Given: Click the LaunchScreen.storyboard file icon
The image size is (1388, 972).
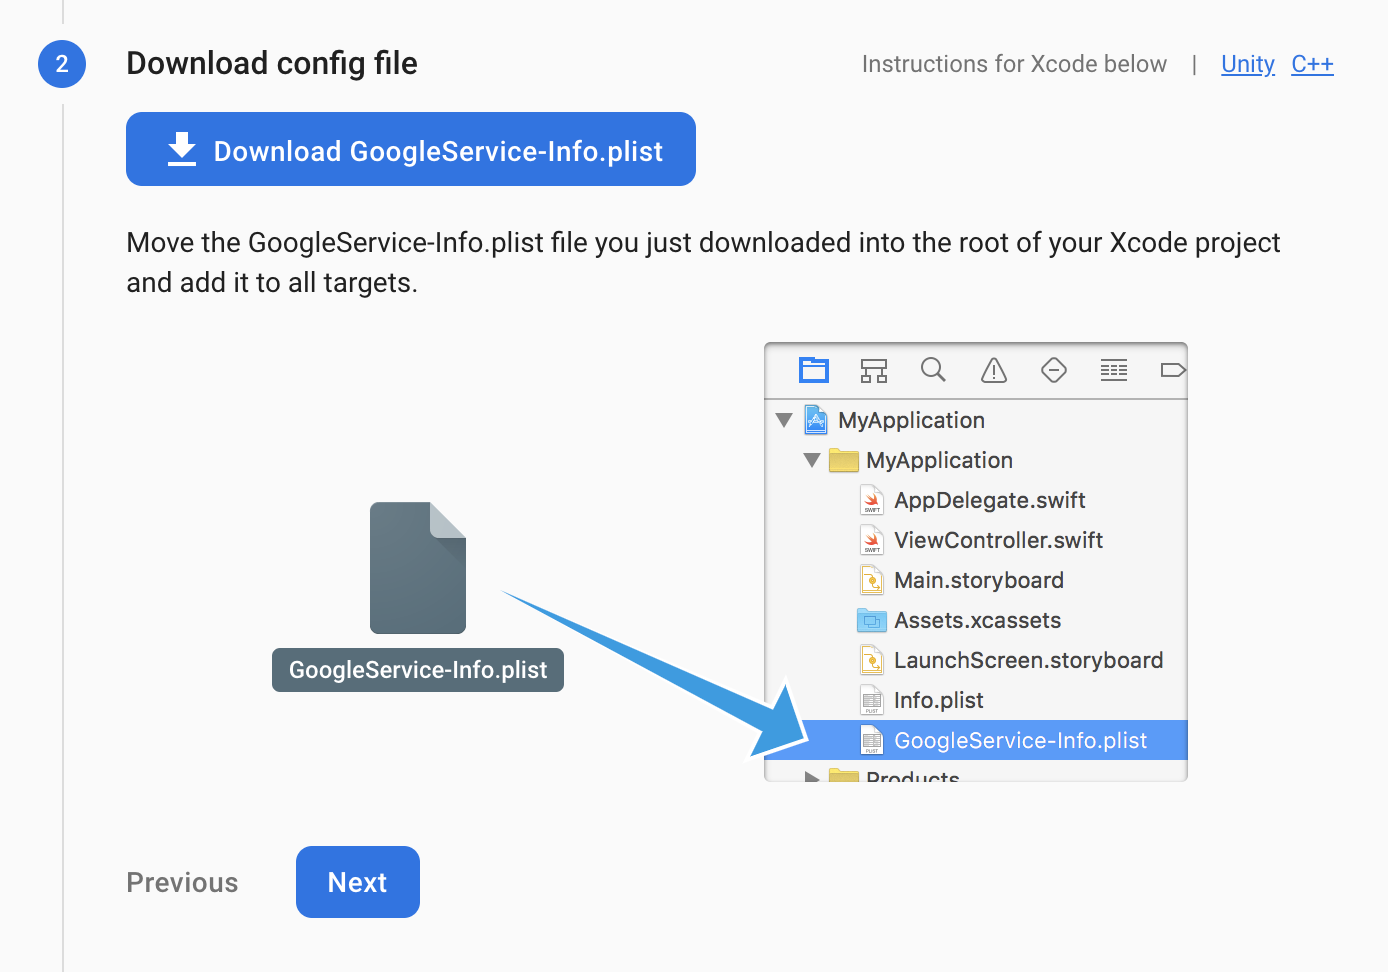Looking at the screenshot, I should click(872, 660).
